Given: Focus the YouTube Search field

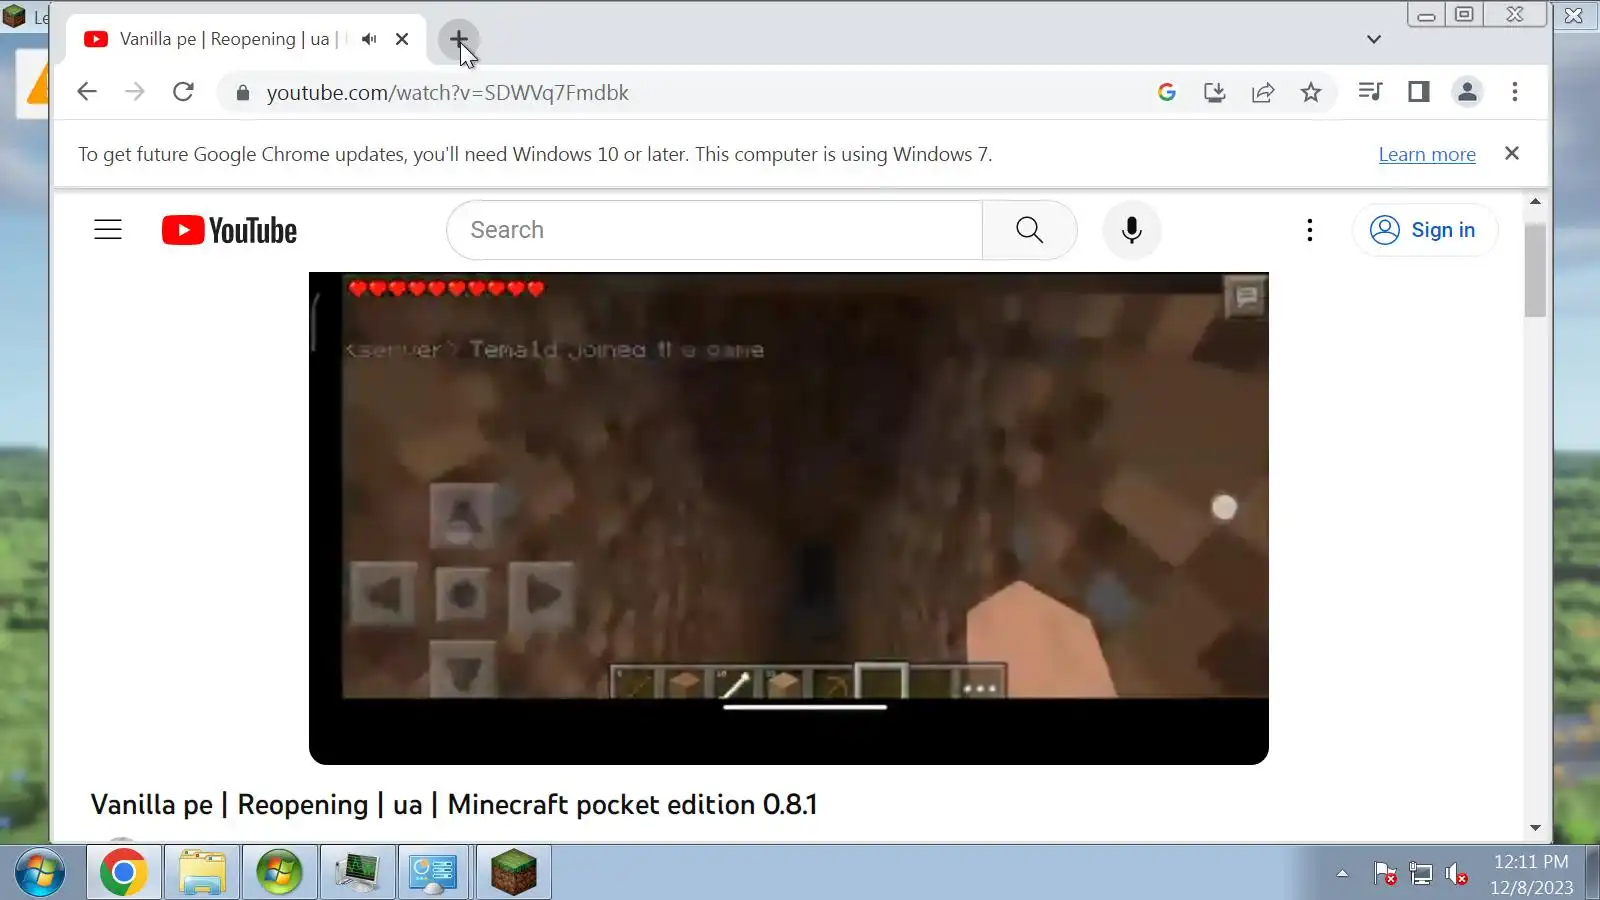Looking at the screenshot, I should coord(714,230).
